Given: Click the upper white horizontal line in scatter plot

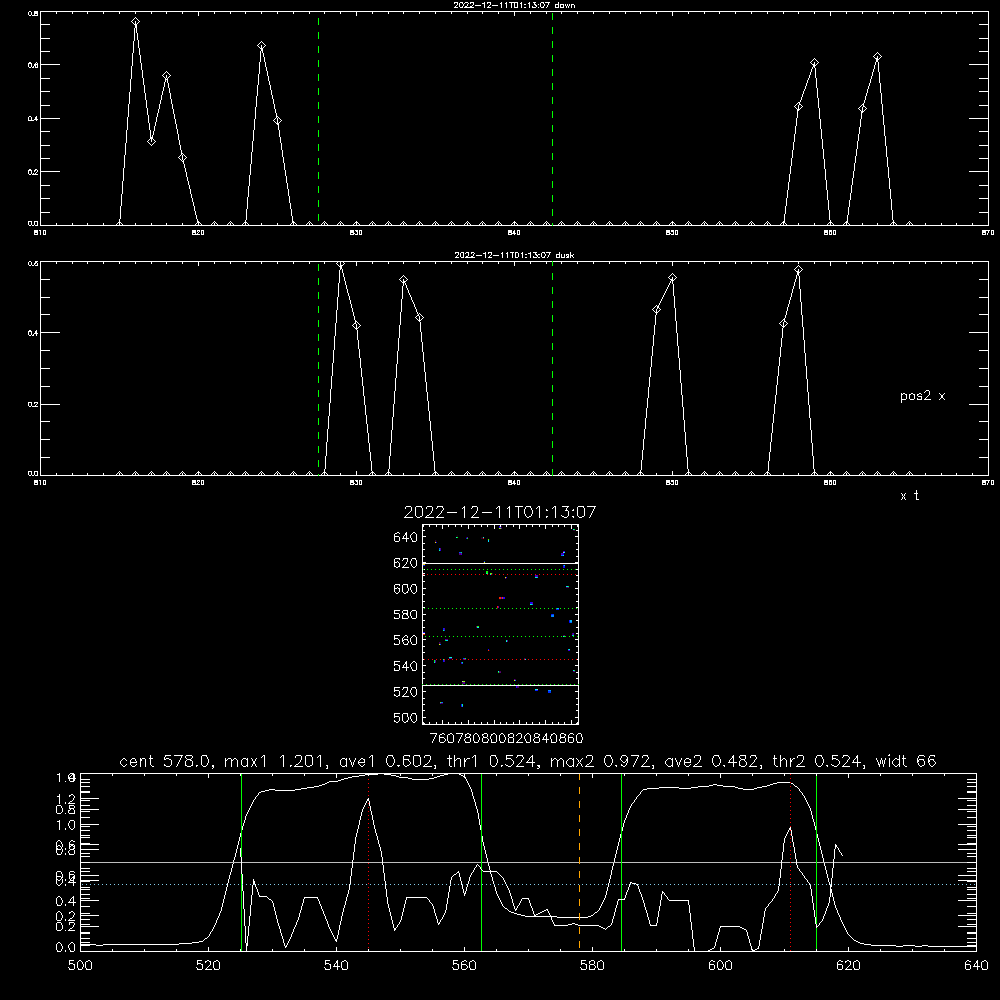Looking at the screenshot, I should pyautogui.click(x=501, y=564).
